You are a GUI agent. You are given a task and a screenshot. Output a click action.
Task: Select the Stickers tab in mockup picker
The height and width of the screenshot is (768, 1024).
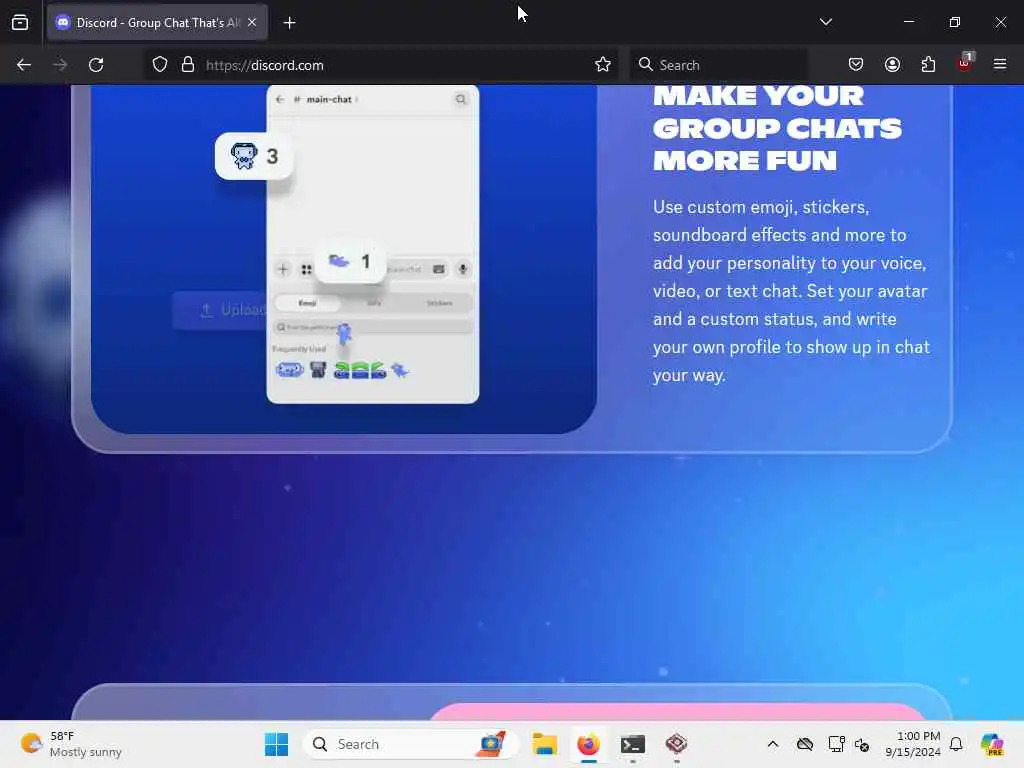point(440,303)
